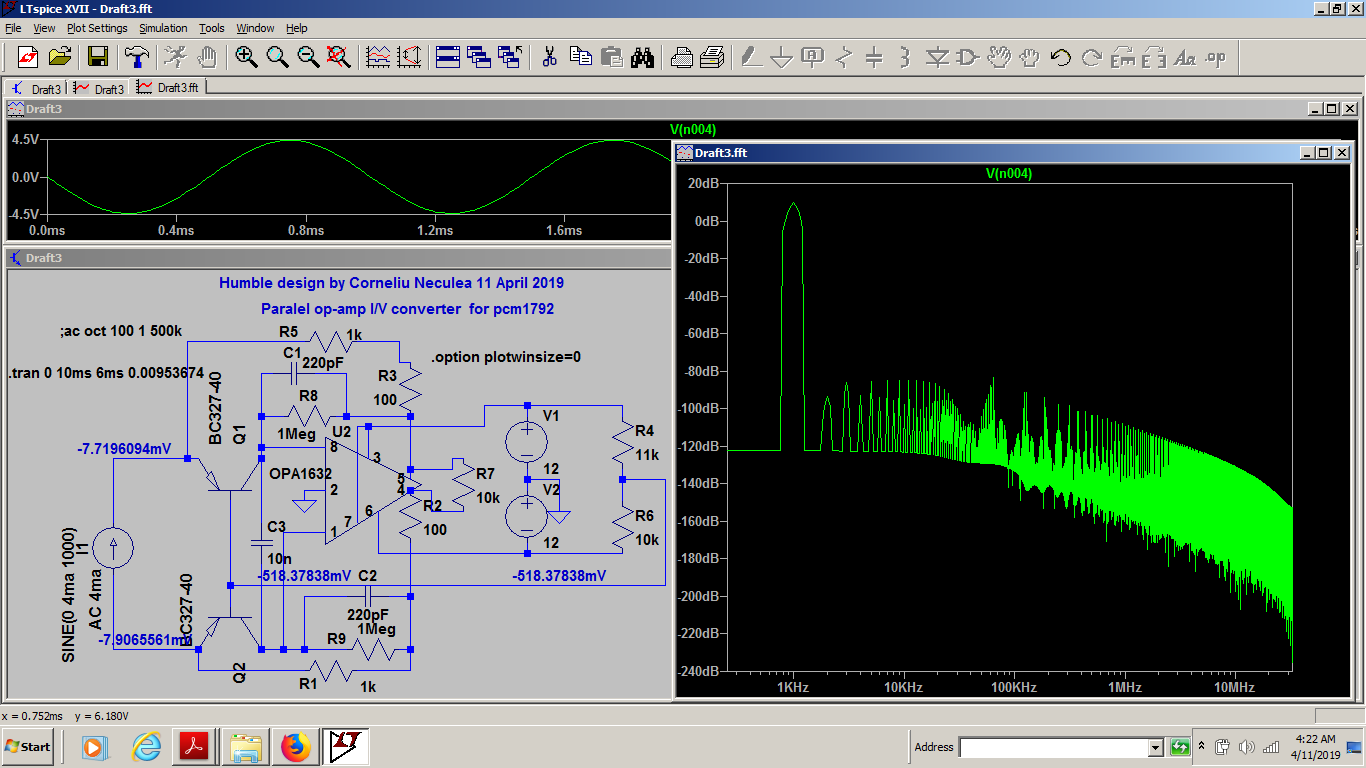Click the Undo arrow icon
Image resolution: width=1366 pixels, height=768 pixels.
(1060, 57)
